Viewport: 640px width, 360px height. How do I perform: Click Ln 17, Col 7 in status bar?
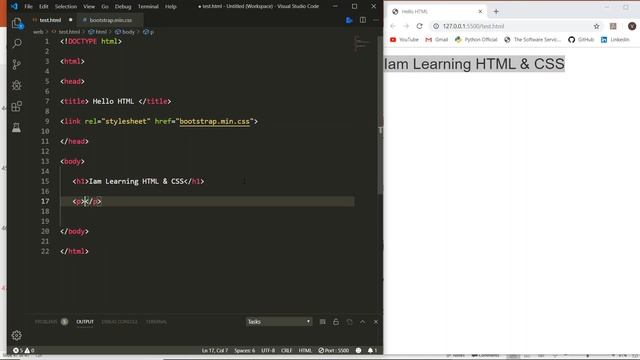point(215,350)
